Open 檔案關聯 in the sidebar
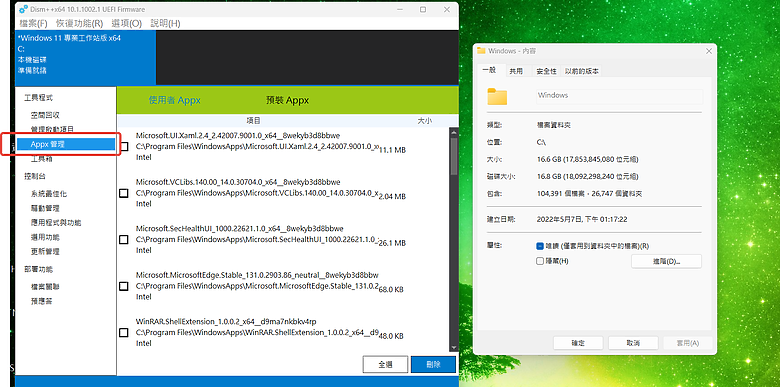This screenshot has height=387, width=780. point(45,287)
